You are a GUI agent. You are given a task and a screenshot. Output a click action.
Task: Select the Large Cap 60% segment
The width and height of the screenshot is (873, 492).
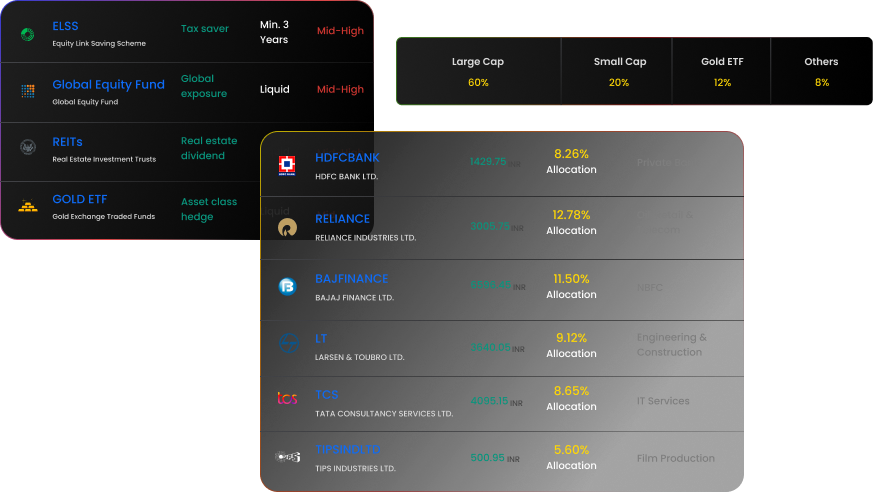(x=478, y=71)
